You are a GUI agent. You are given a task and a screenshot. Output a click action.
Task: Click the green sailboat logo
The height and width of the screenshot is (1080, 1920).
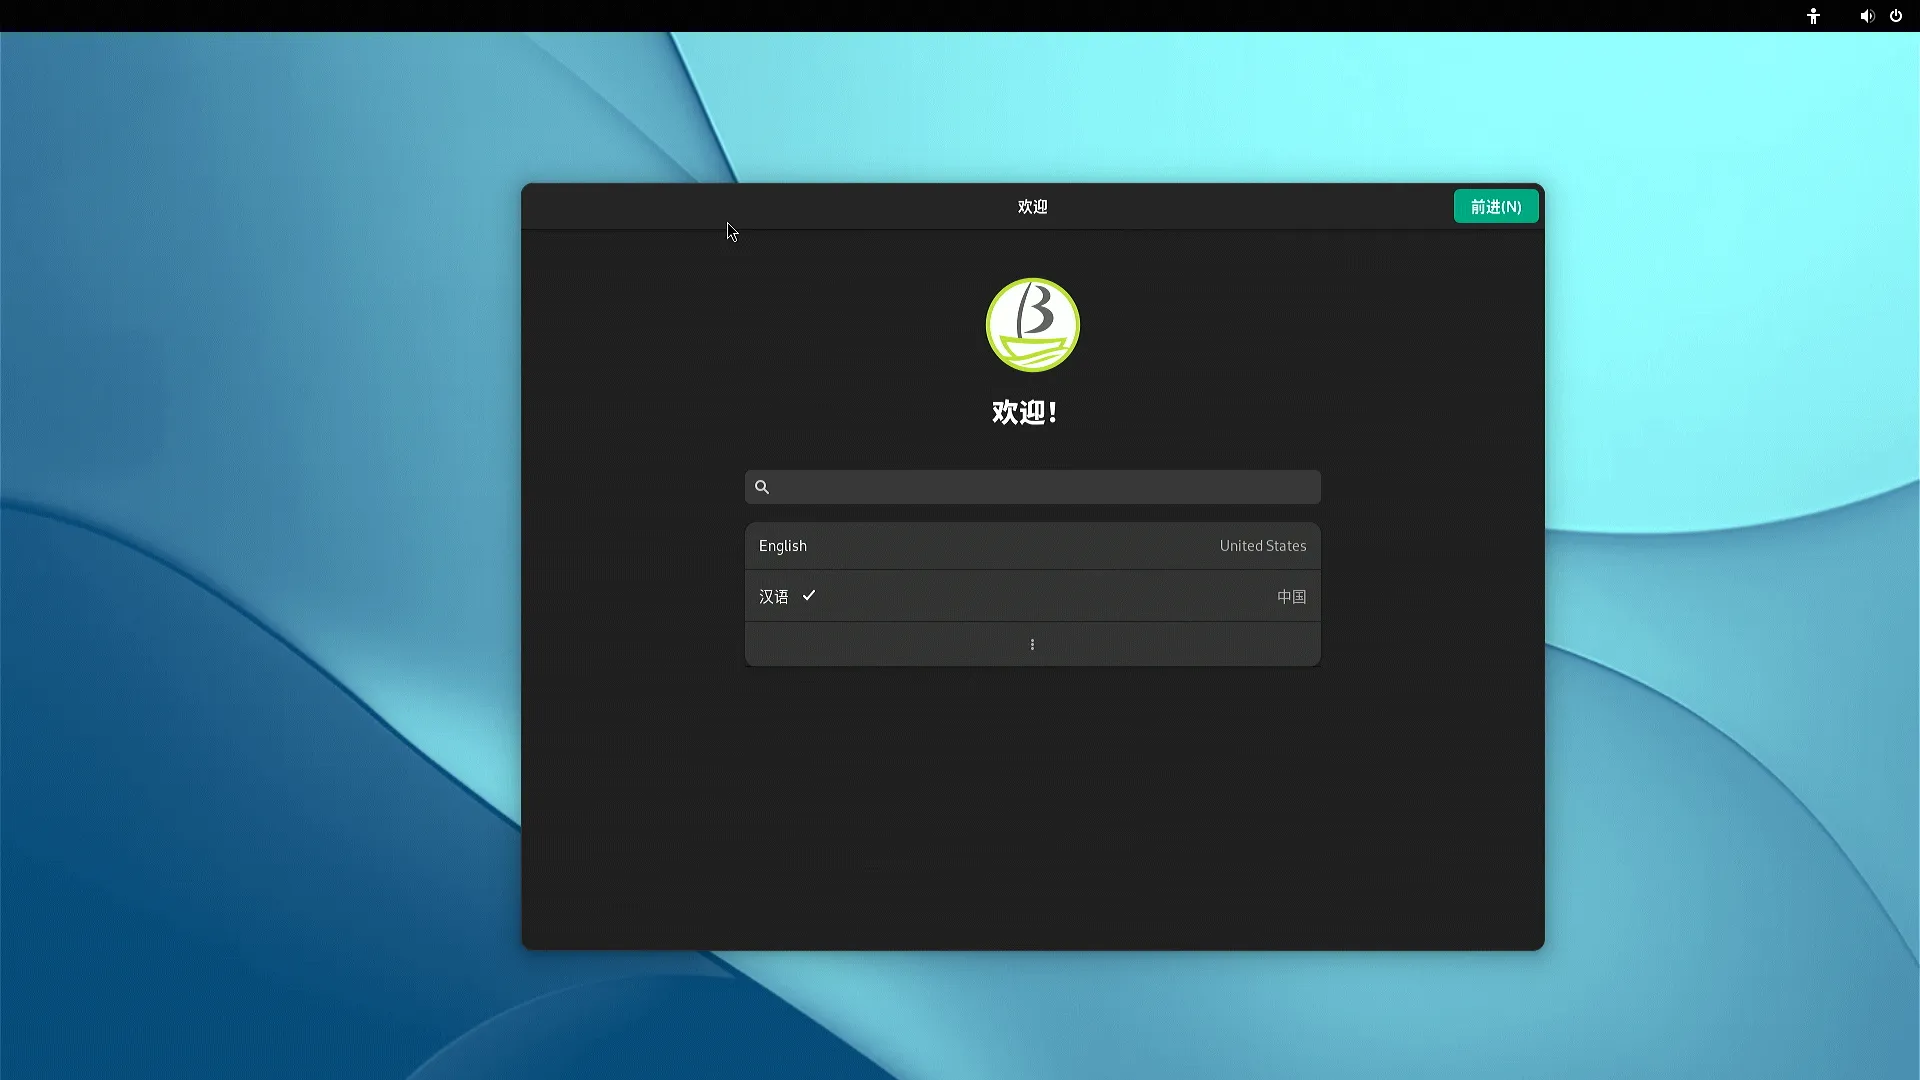point(1032,325)
